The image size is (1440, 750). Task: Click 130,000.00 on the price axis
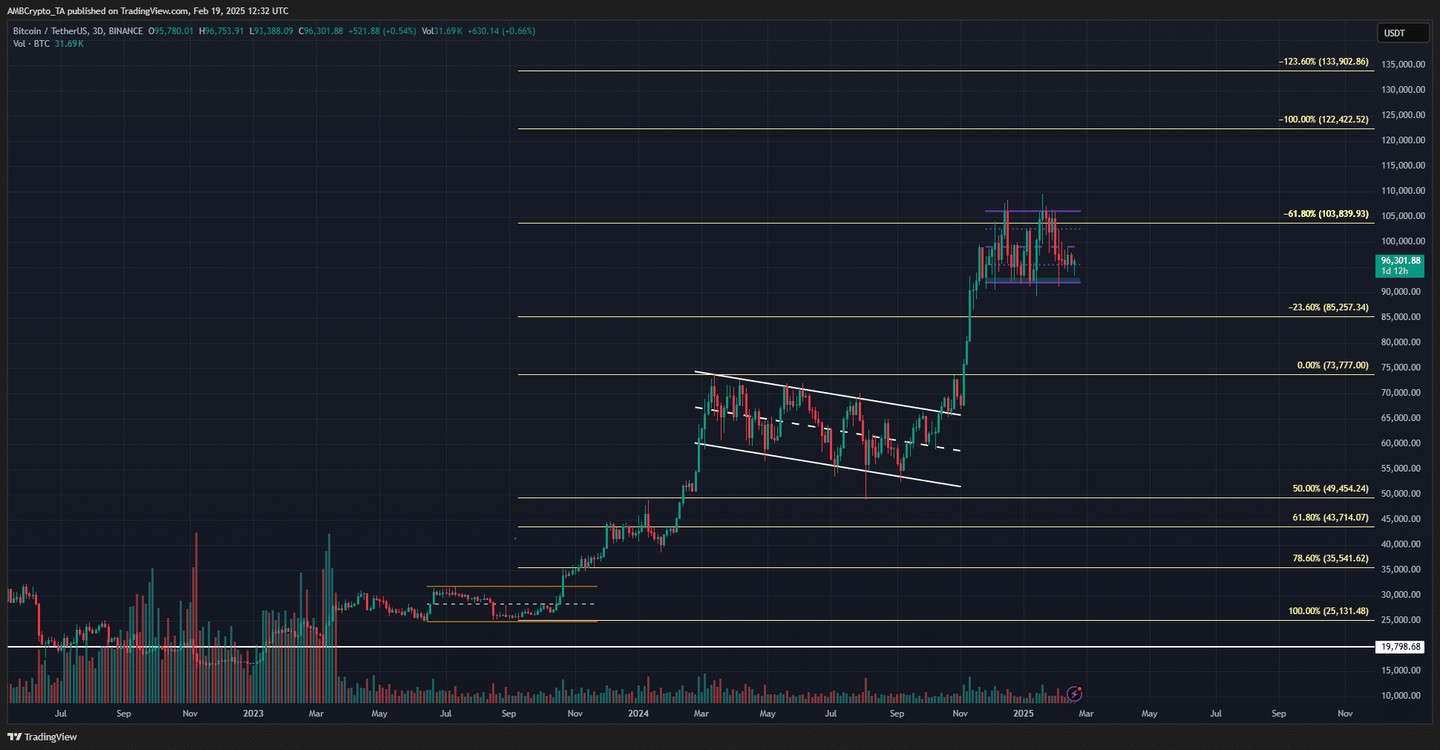coord(1403,90)
